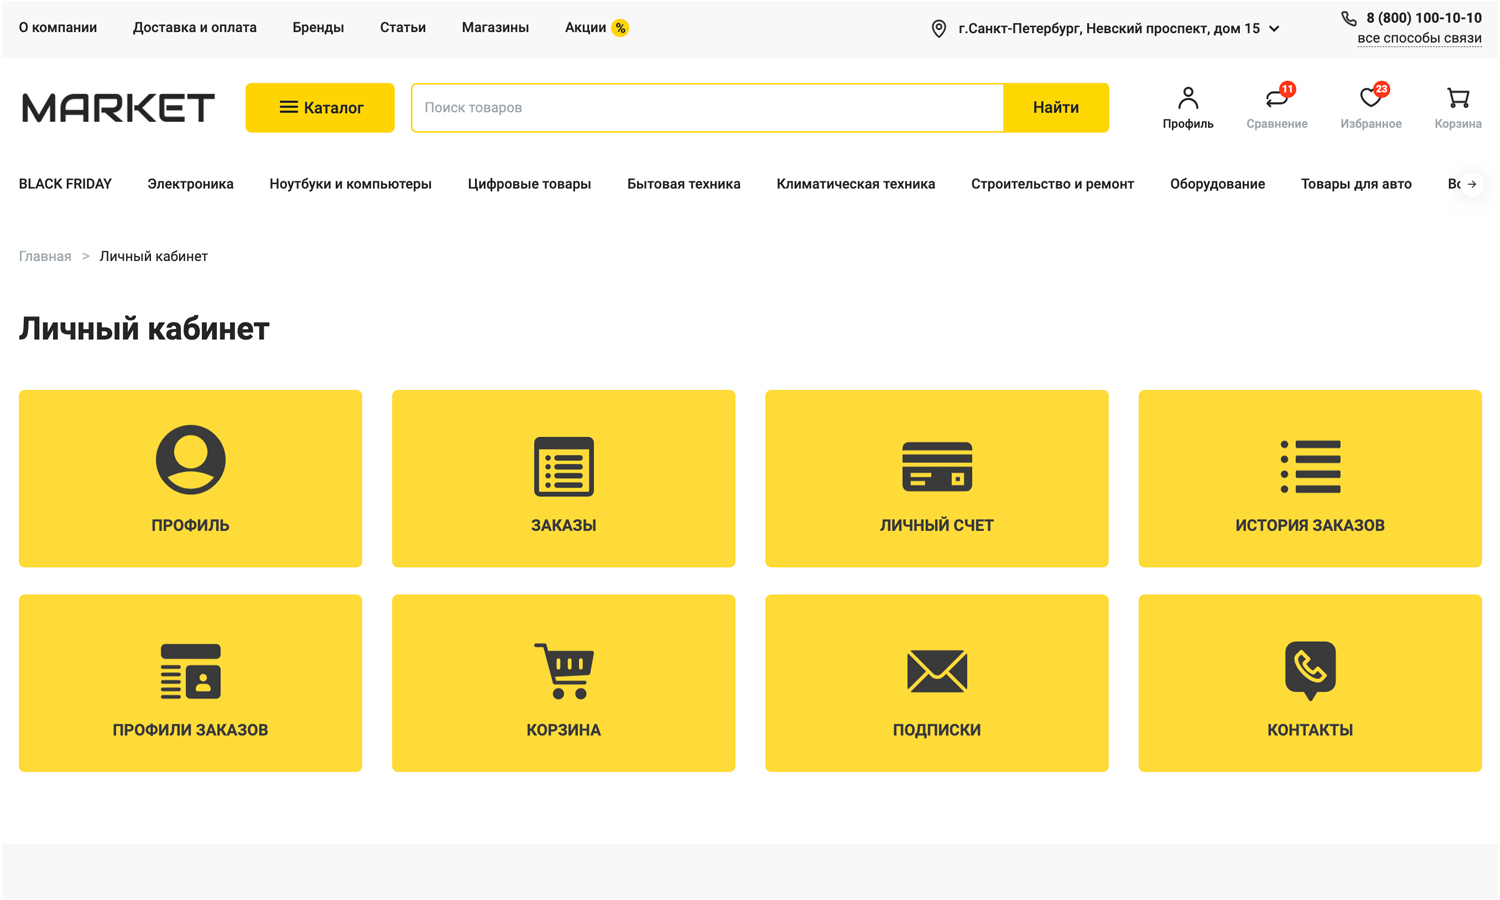
Task: Open the Каталог menu button
Action: tap(320, 108)
